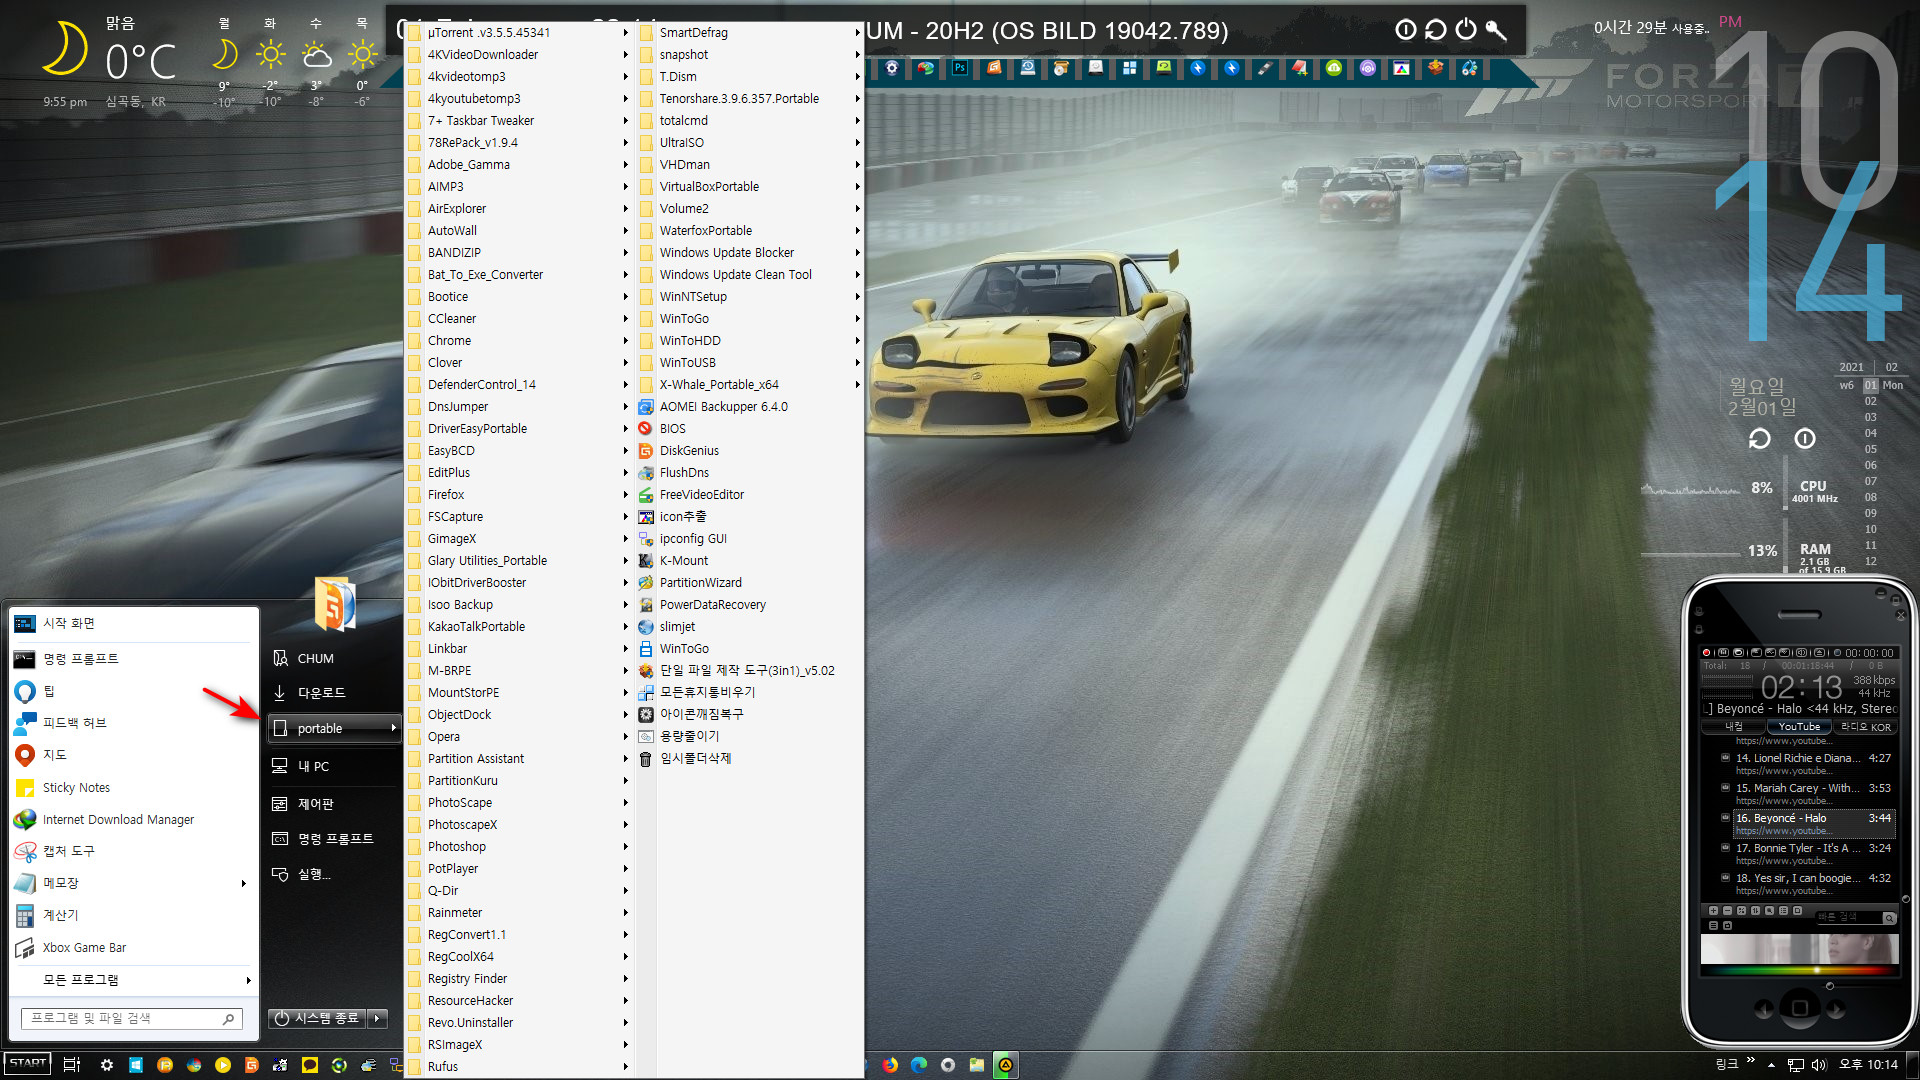Click the task view icon beside START
The width and height of the screenshot is (1920, 1080).
(x=71, y=1065)
